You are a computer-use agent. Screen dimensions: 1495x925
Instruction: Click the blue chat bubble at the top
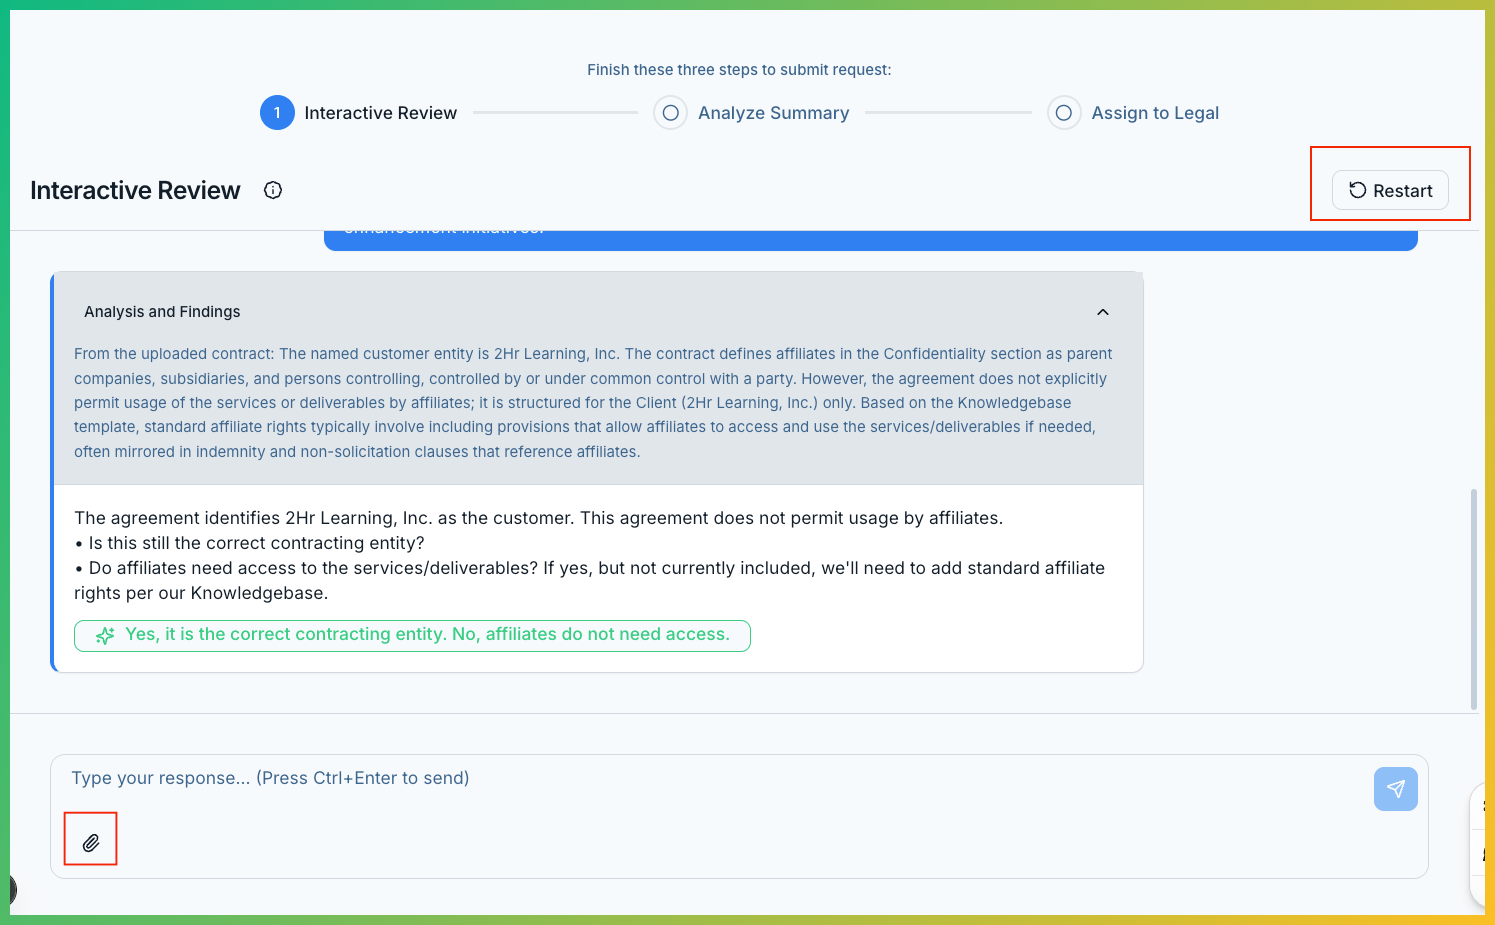point(870,232)
